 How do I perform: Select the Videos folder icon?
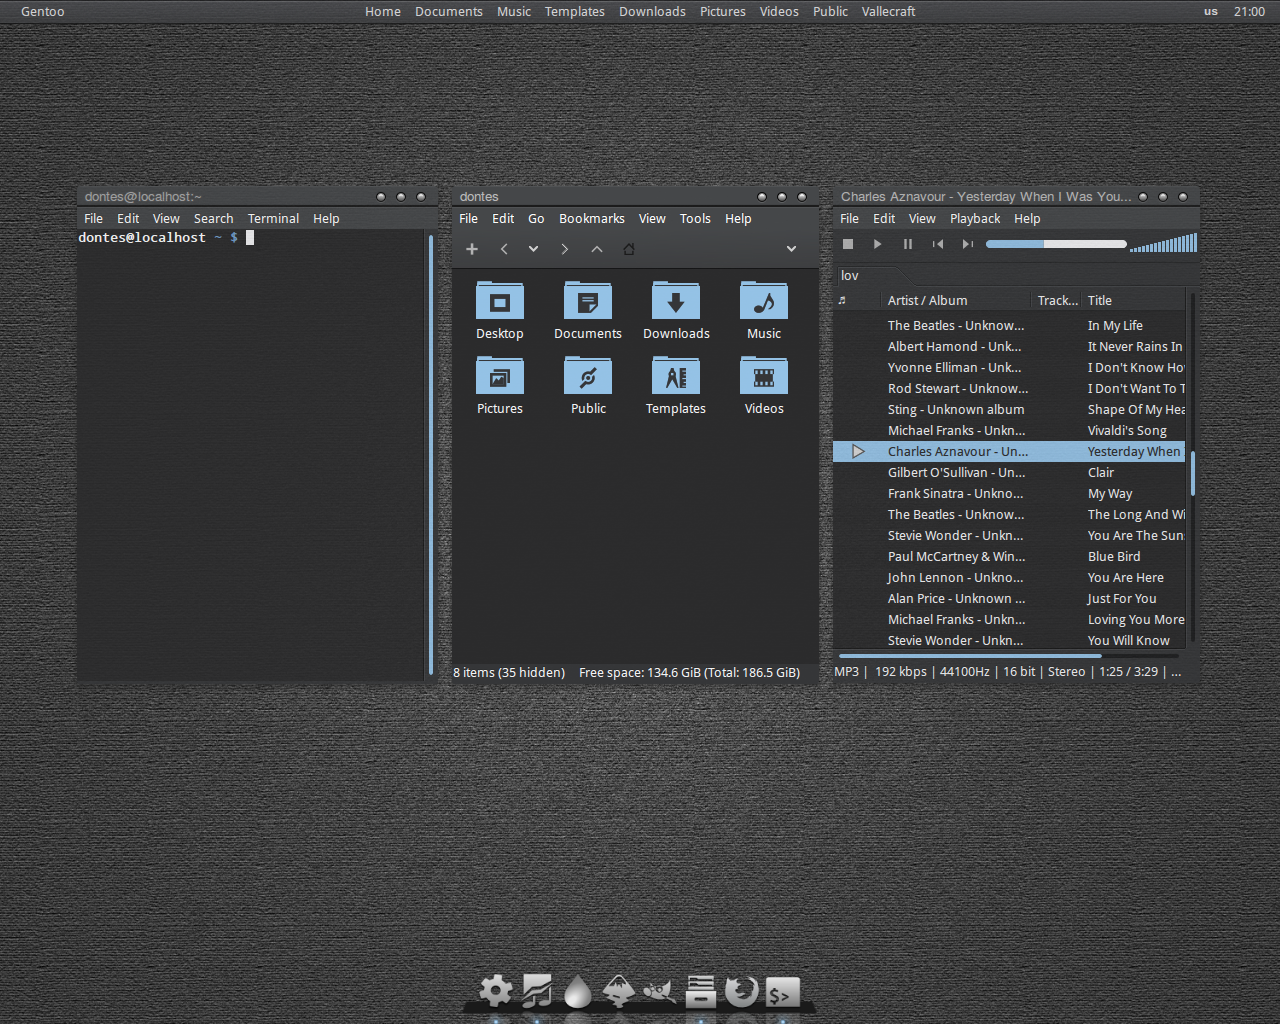tap(764, 376)
